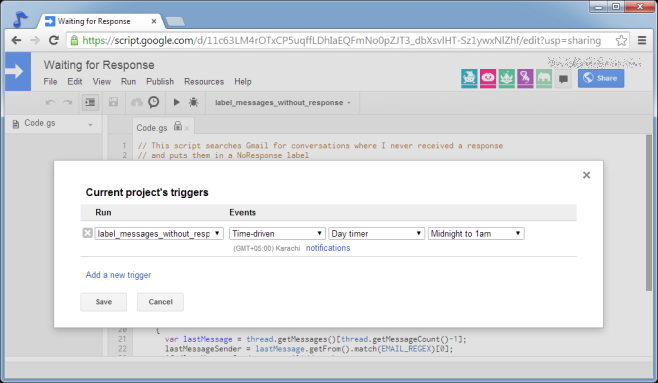Open the Midnight to 1am dropdown
This screenshot has height=383, width=658.
point(476,233)
